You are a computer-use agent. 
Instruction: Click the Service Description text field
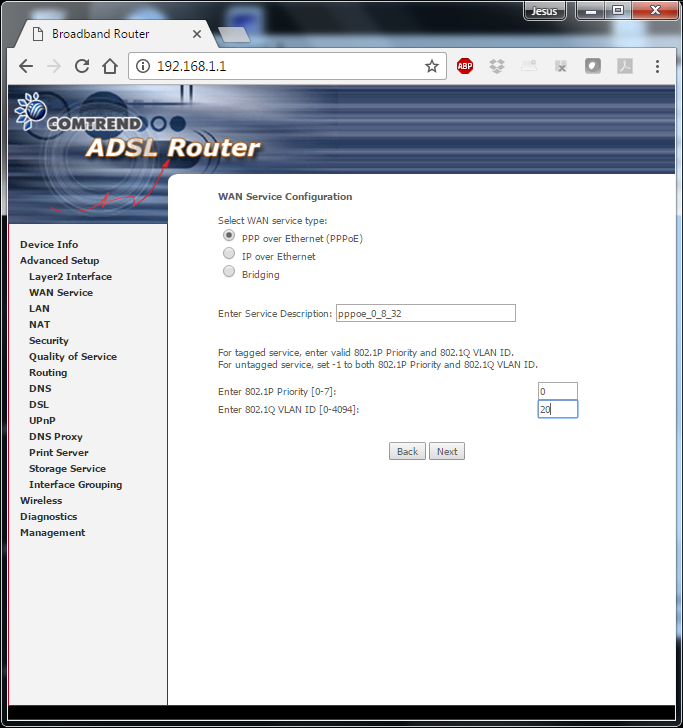[x=425, y=314]
